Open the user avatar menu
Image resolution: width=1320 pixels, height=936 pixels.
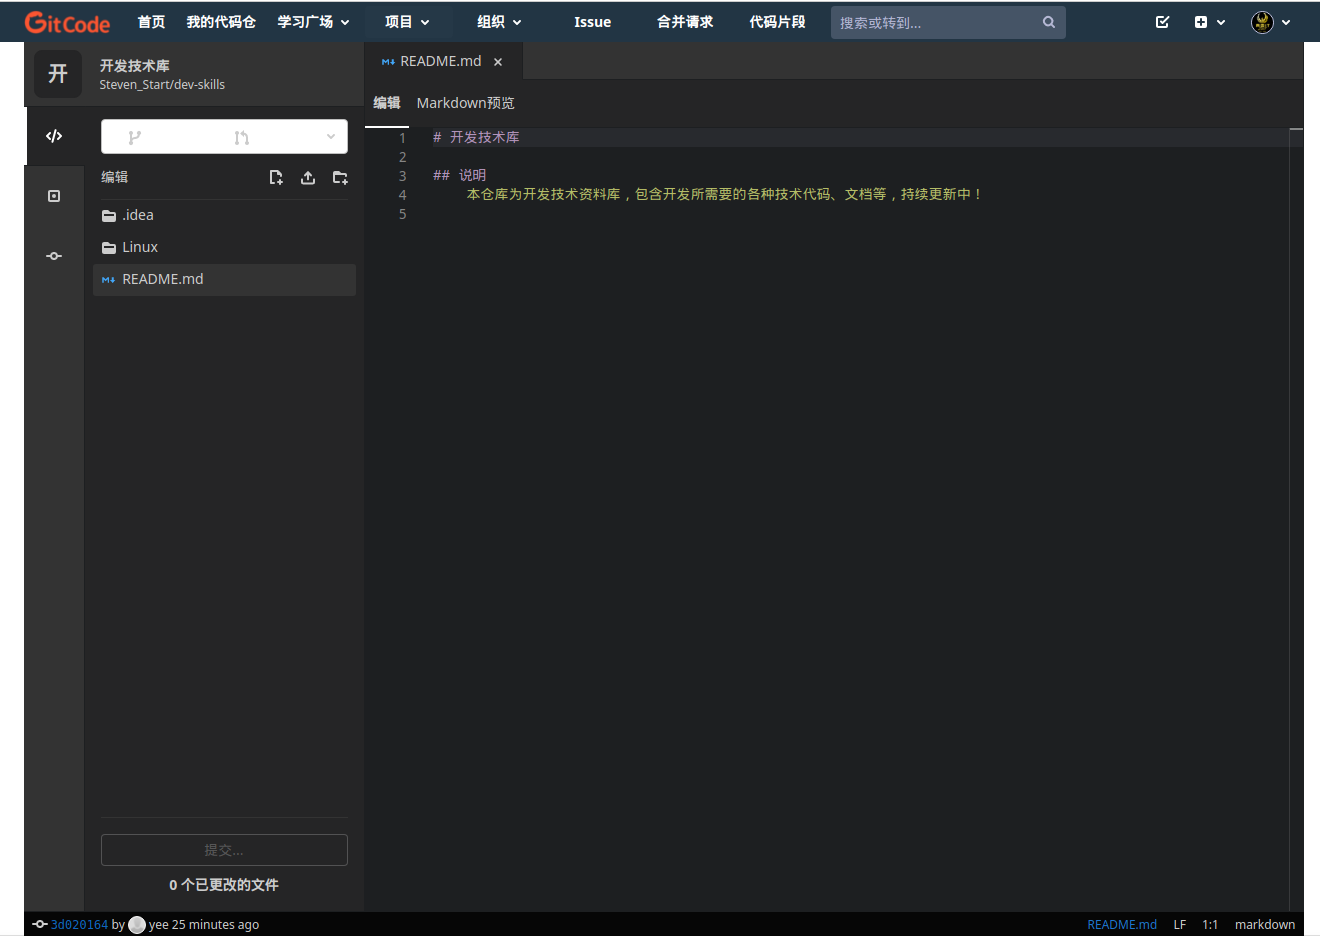1270,22
